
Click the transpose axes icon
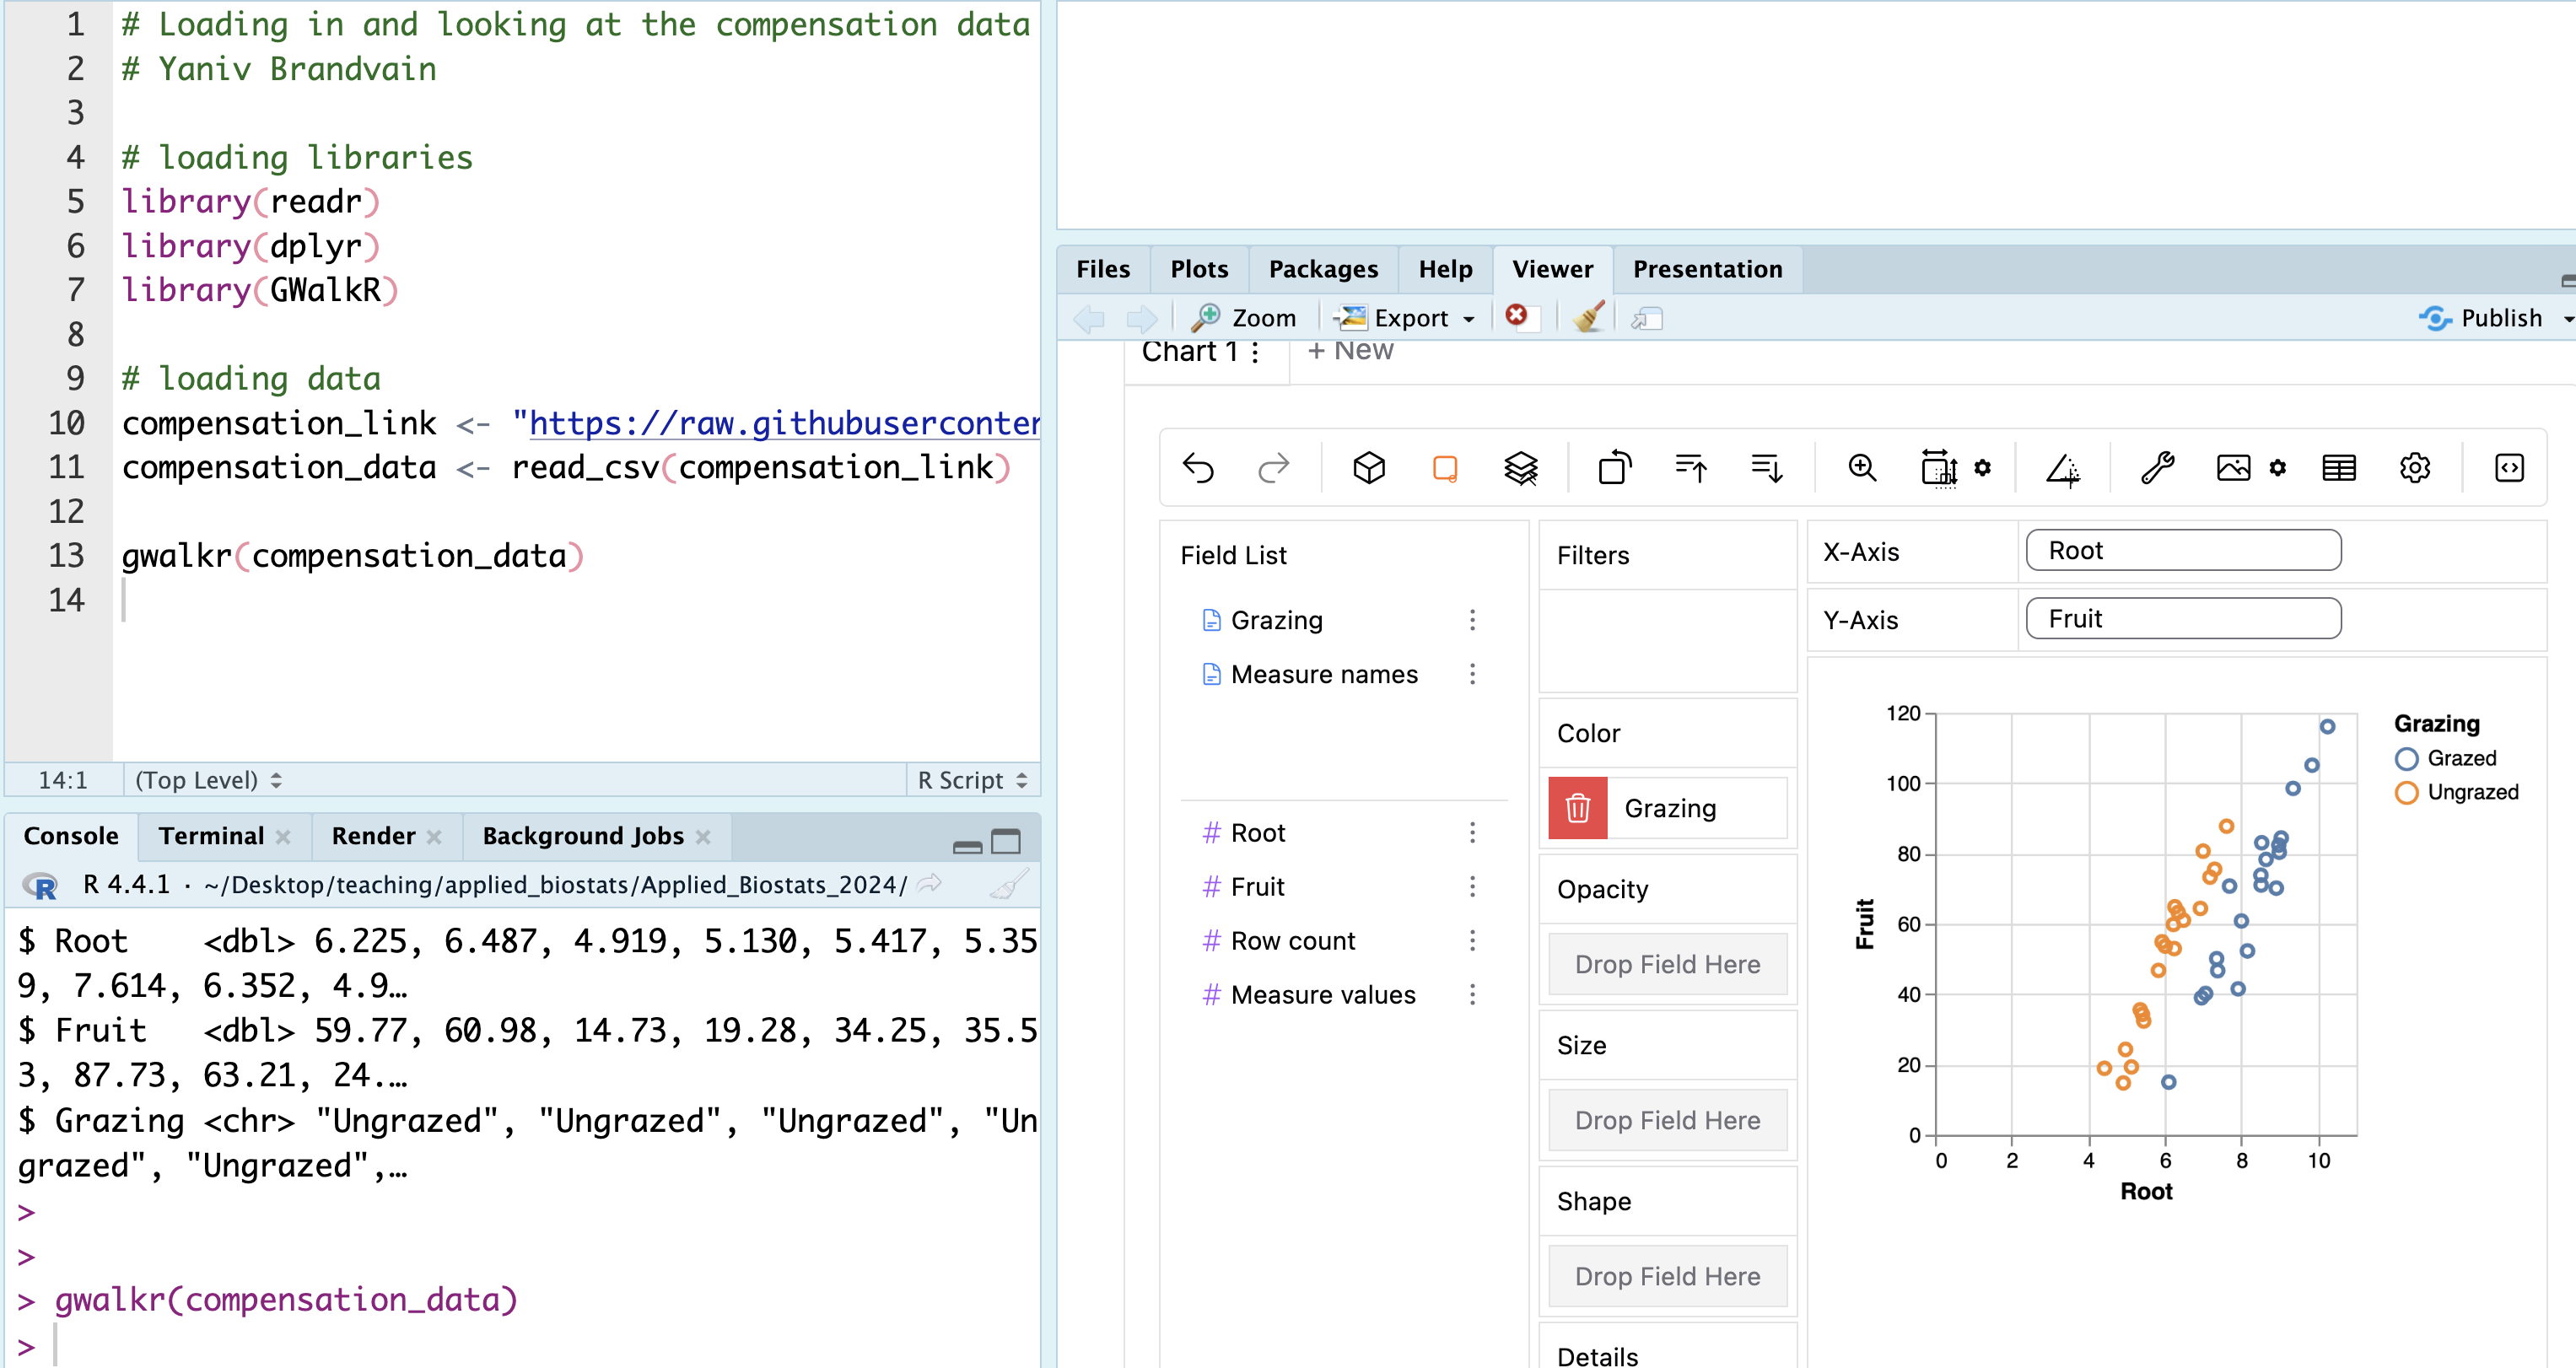pyautogui.click(x=1615, y=468)
